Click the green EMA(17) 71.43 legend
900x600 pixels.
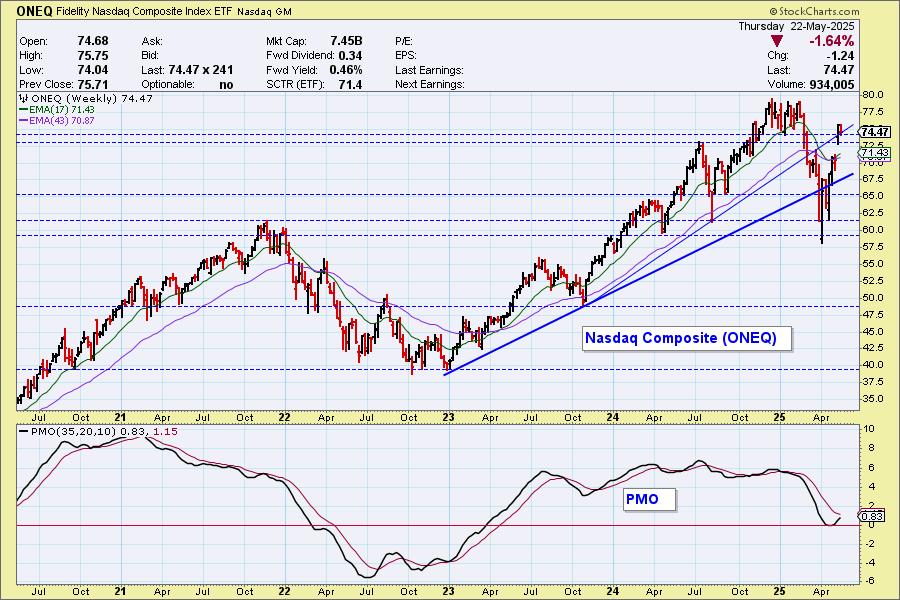pyautogui.click(x=57, y=110)
